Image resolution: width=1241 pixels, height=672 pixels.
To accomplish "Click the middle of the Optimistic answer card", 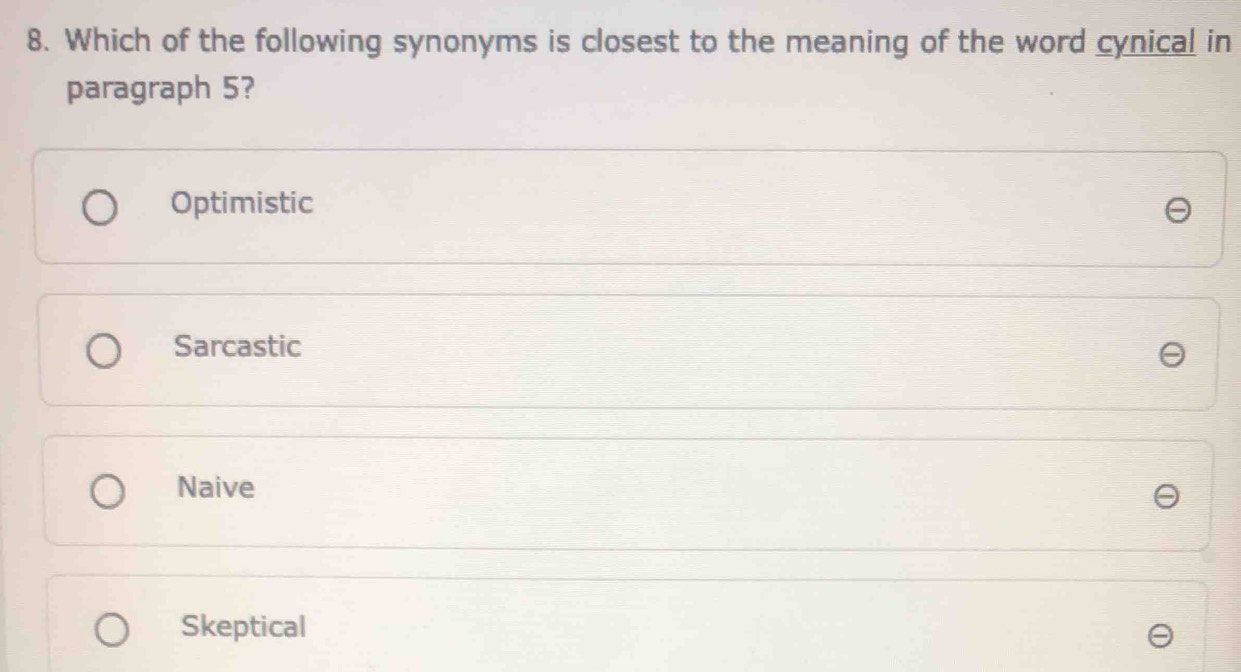I will tap(630, 208).
